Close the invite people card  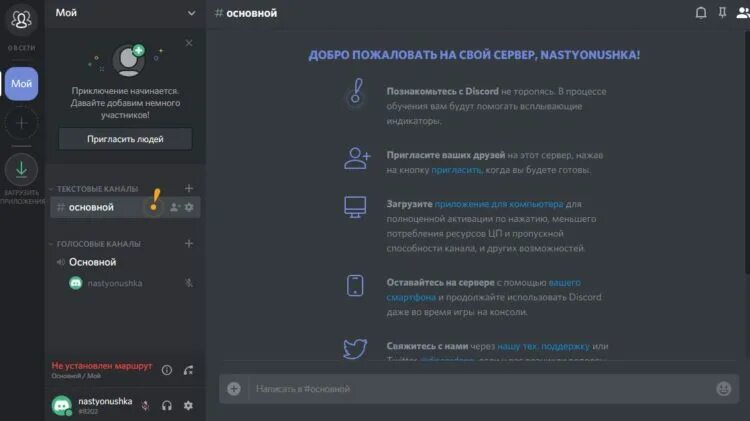coord(189,43)
